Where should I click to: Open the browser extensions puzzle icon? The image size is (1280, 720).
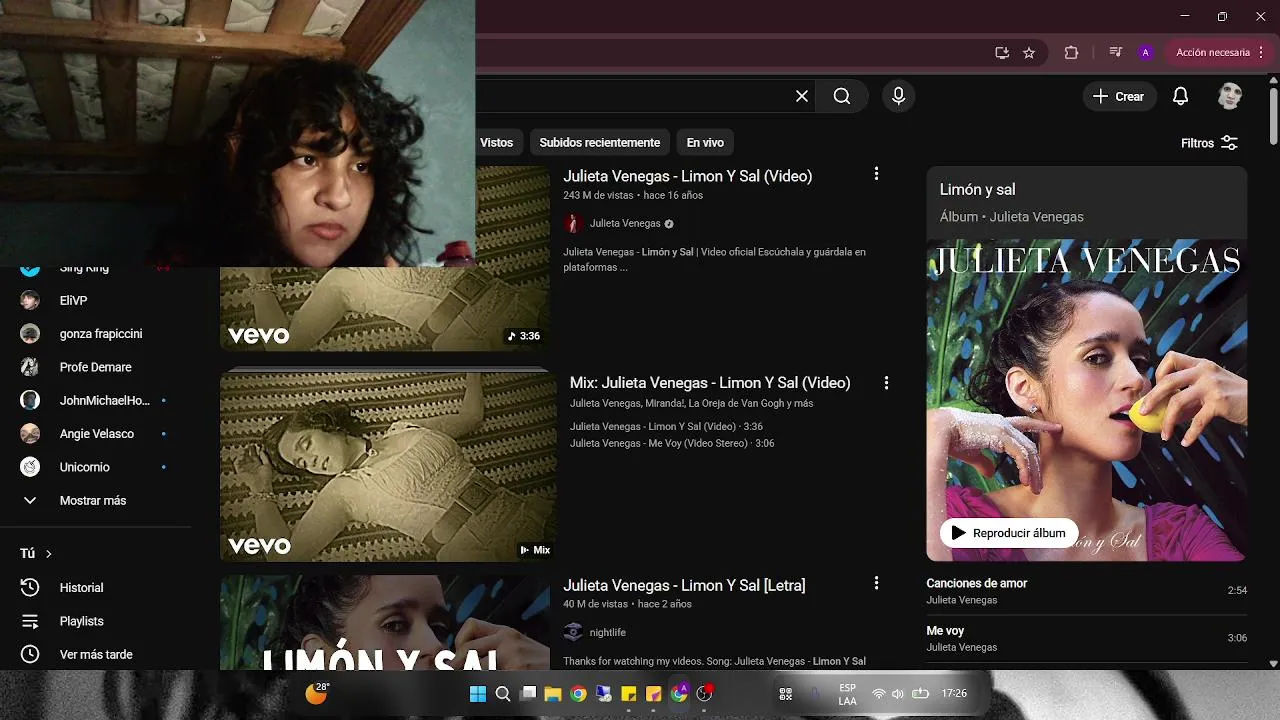pyautogui.click(x=1071, y=53)
